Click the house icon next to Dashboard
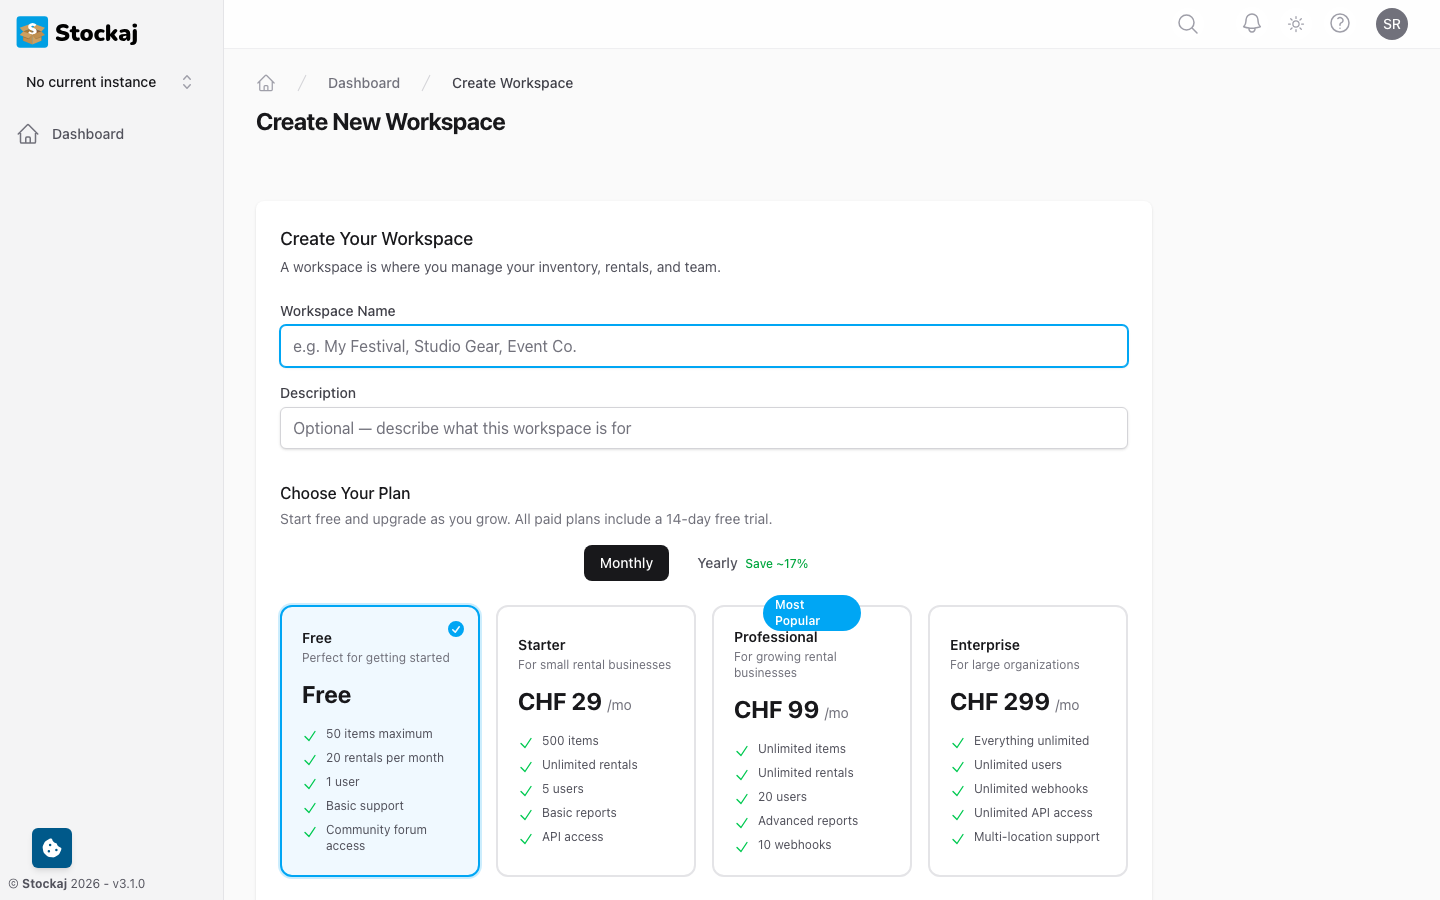The height and width of the screenshot is (900, 1440). [28, 133]
